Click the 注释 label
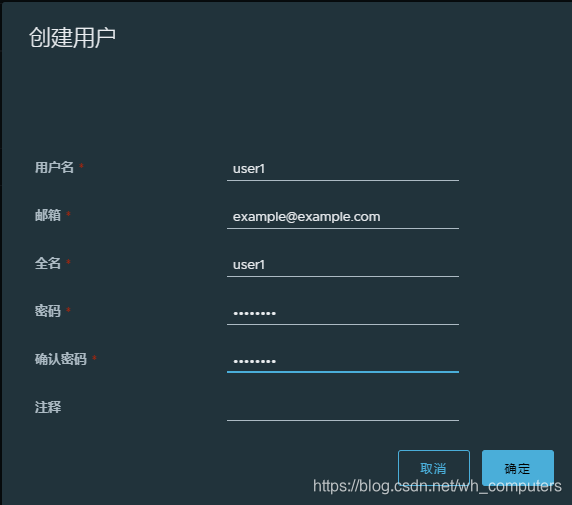572x505 pixels. (x=48, y=407)
